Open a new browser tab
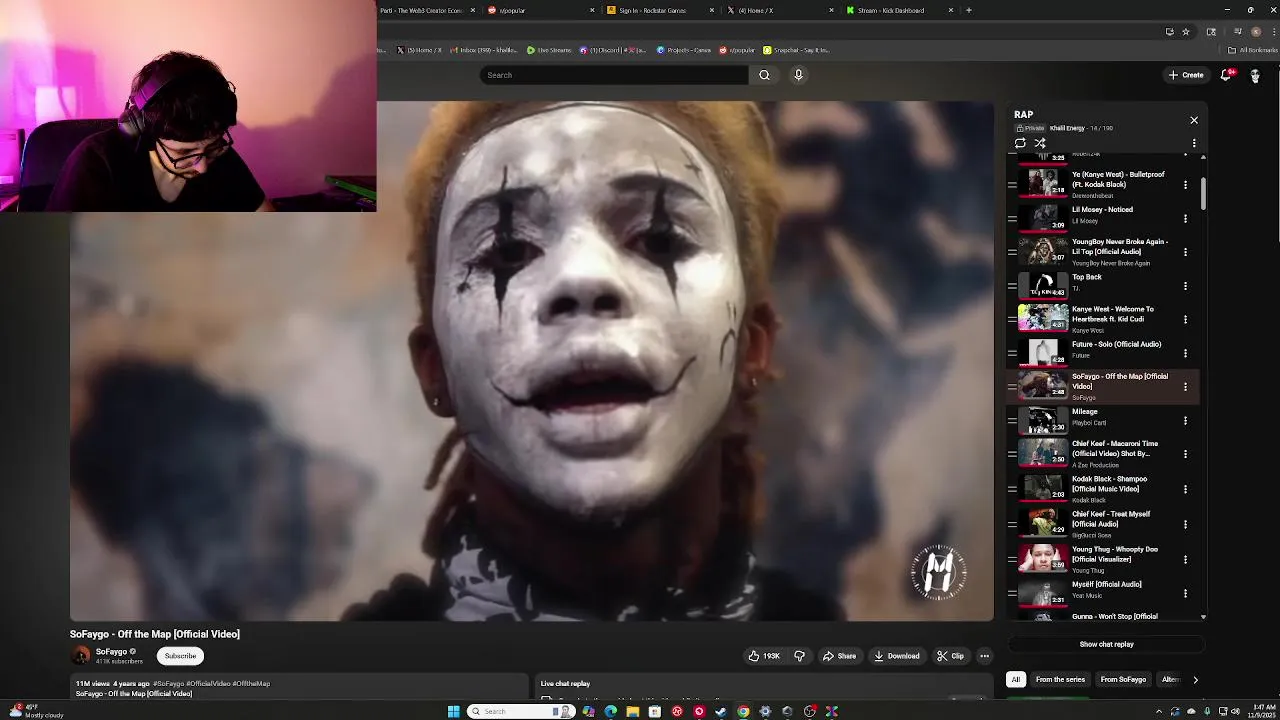 coord(968,10)
